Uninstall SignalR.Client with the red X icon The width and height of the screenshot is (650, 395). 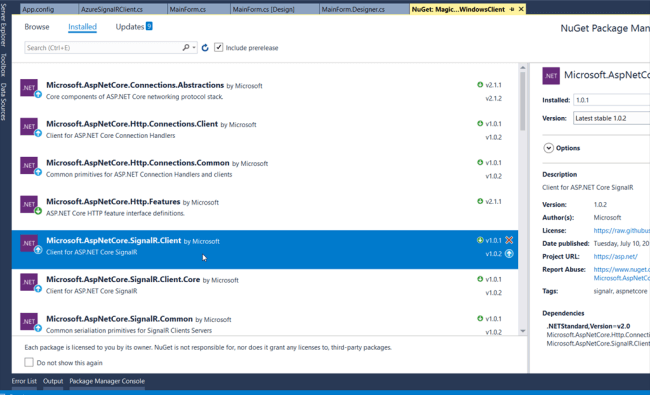pyautogui.click(x=509, y=240)
